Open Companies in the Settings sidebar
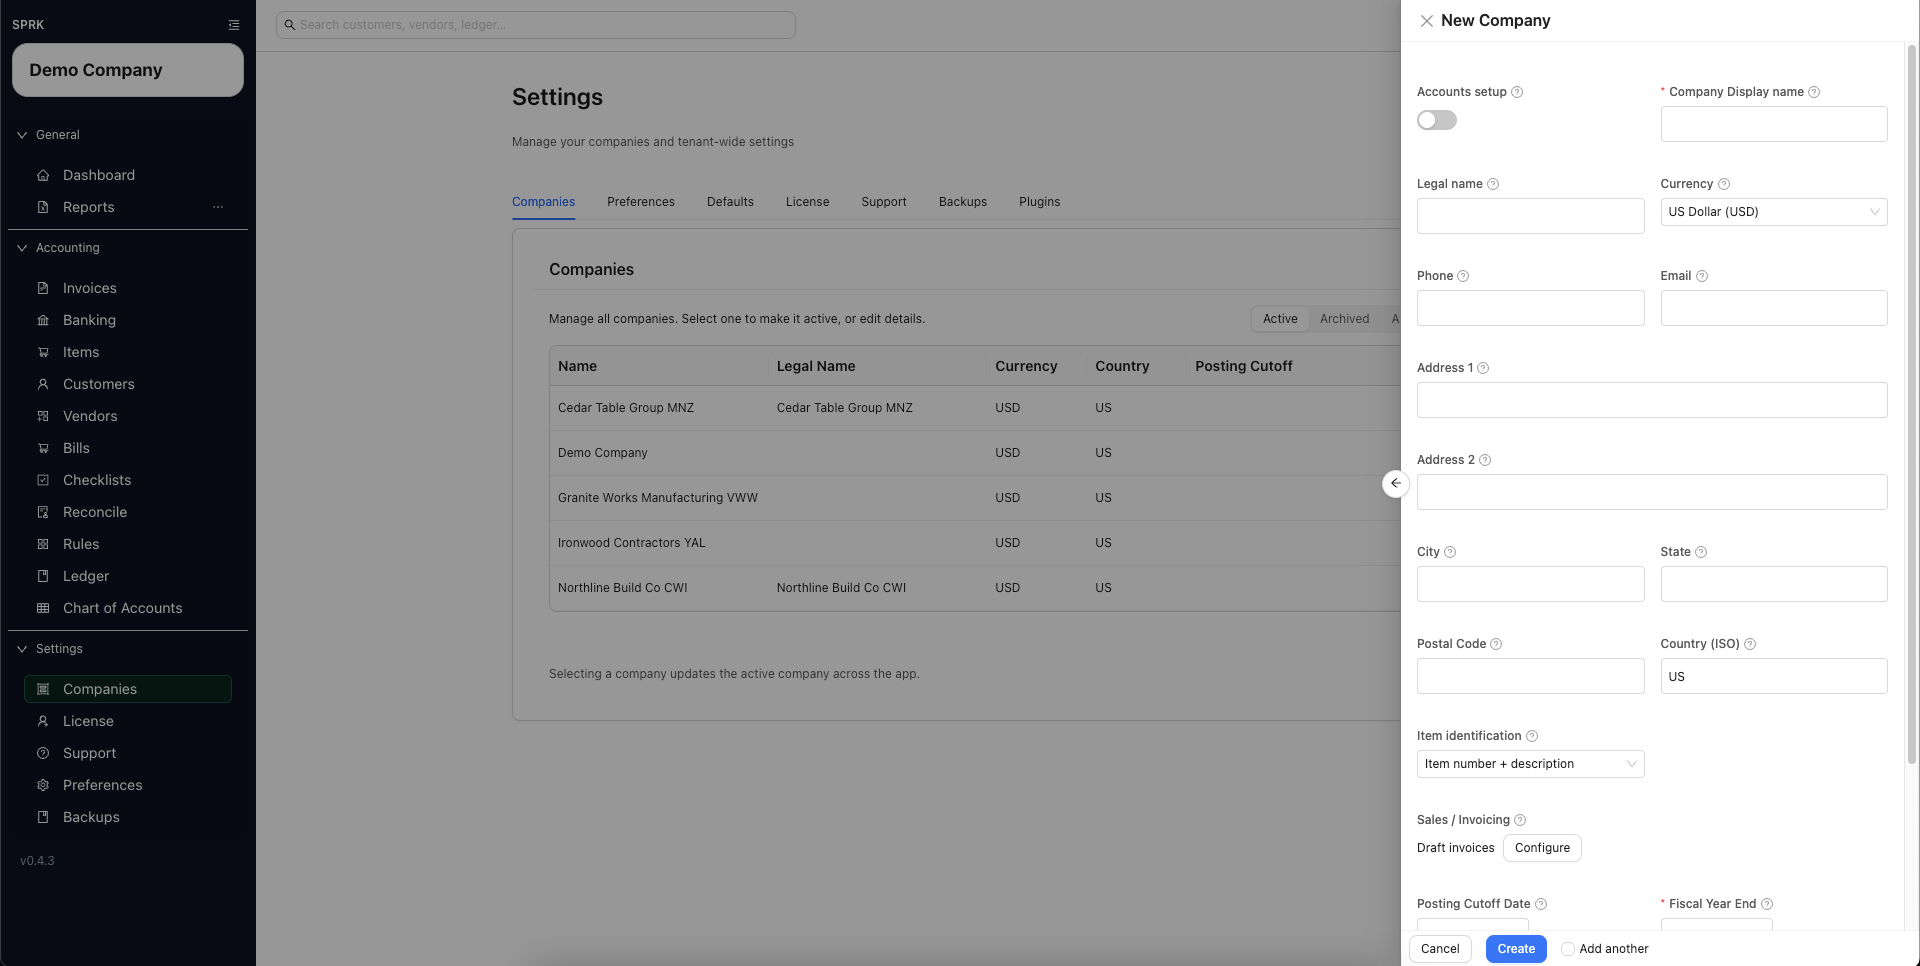The image size is (1920, 966). (128, 689)
